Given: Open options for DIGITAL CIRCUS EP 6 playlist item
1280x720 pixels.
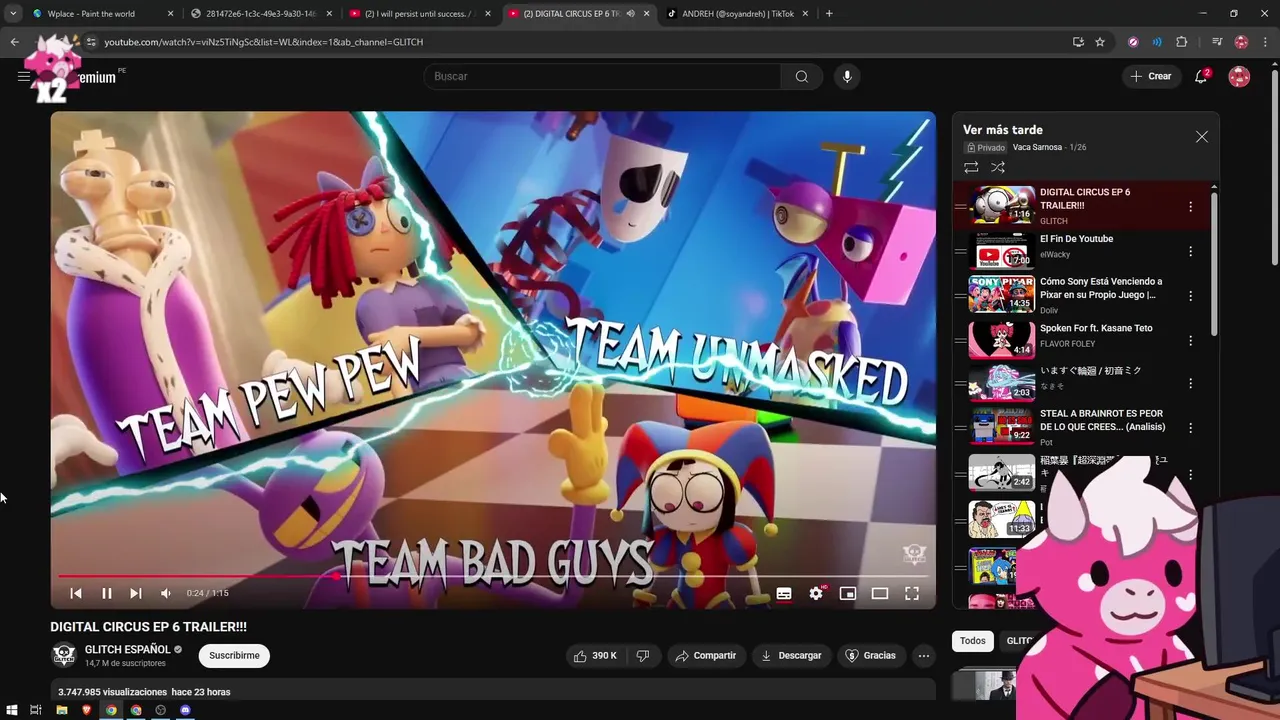Looking at the screenshot, I should pyautogui.click(x=1190, y=207).
